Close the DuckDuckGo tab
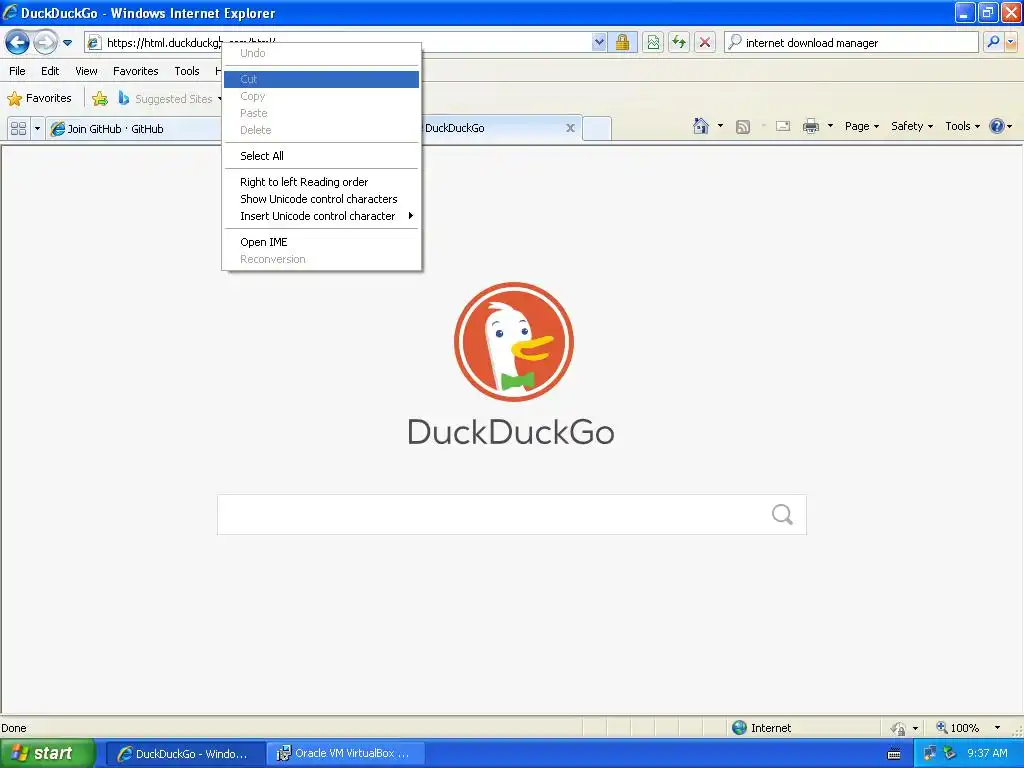 click(570, 128)
